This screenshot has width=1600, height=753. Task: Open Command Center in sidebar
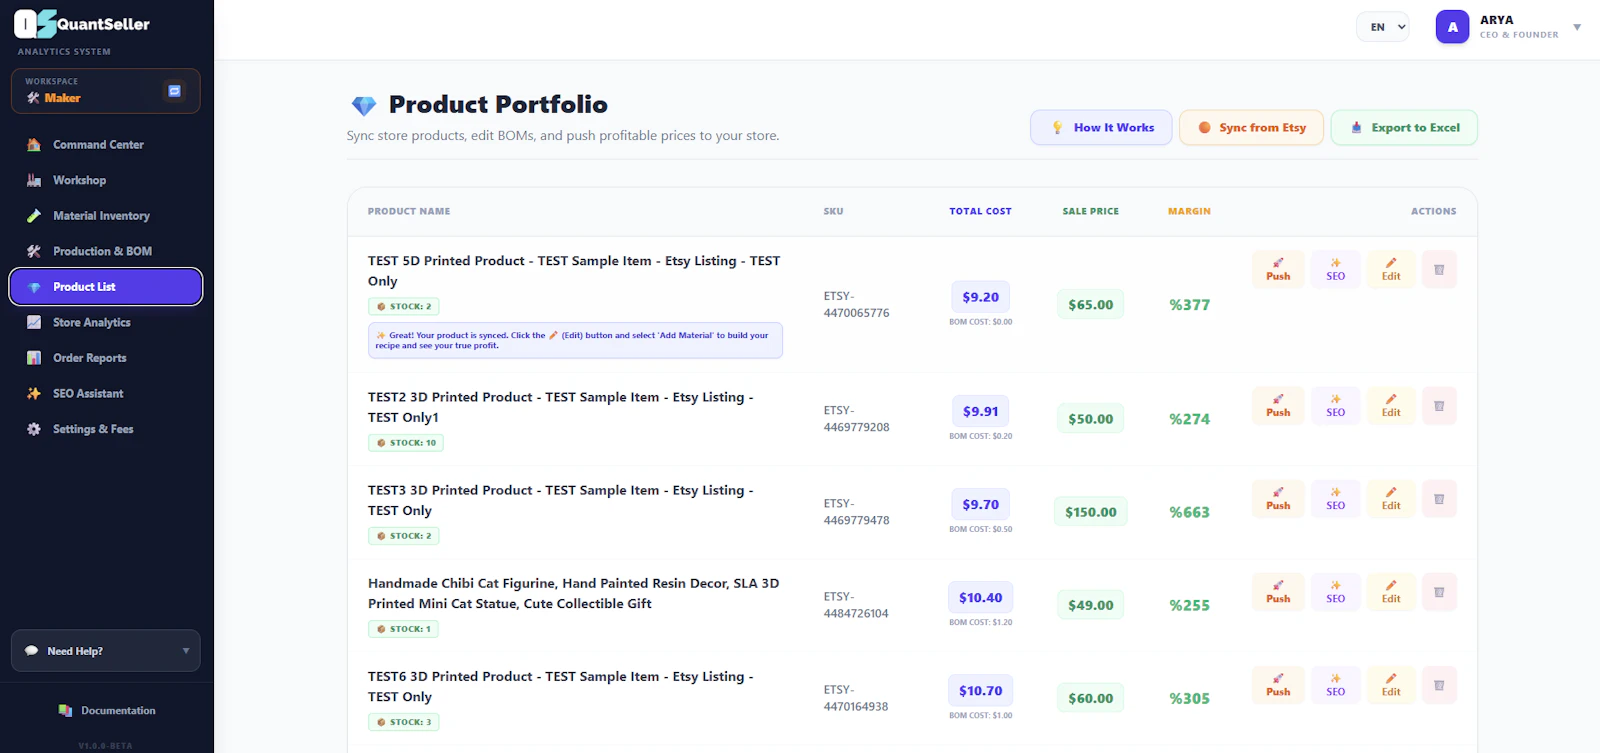(106, 145)
